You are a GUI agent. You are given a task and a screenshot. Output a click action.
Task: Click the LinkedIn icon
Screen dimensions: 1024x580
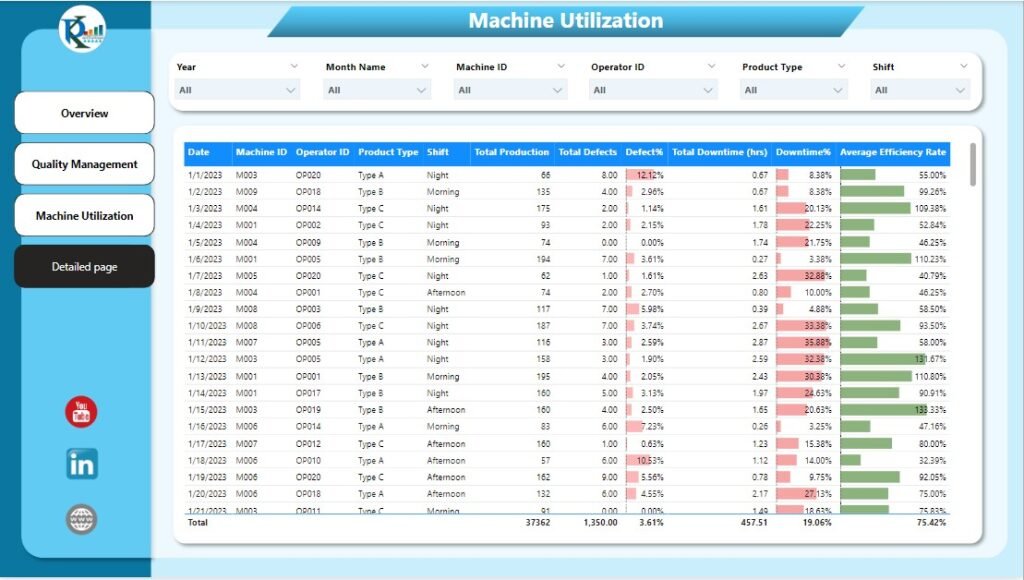[82, 463]
